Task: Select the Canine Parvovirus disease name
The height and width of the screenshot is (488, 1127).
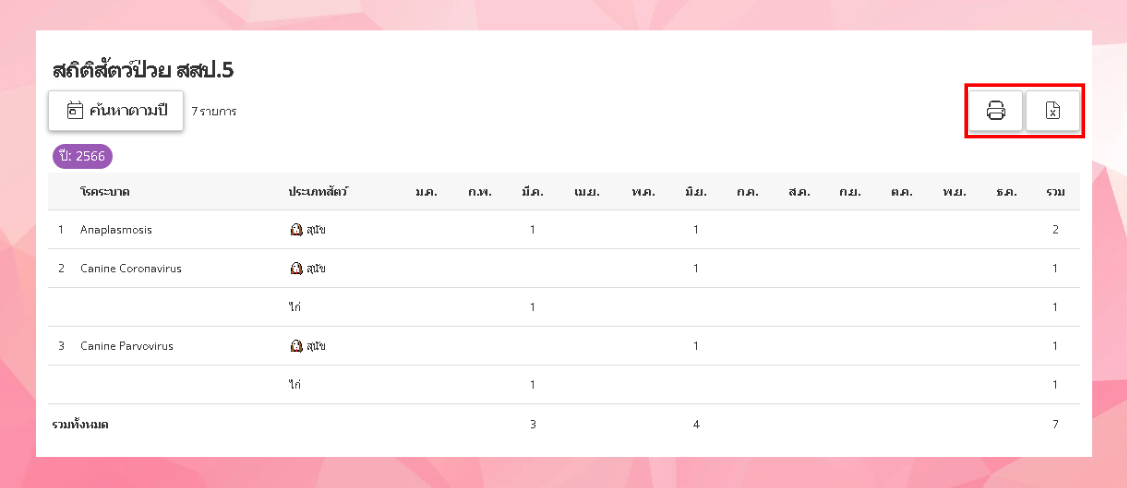Action: pyautogui.click(x=127, y=347)
